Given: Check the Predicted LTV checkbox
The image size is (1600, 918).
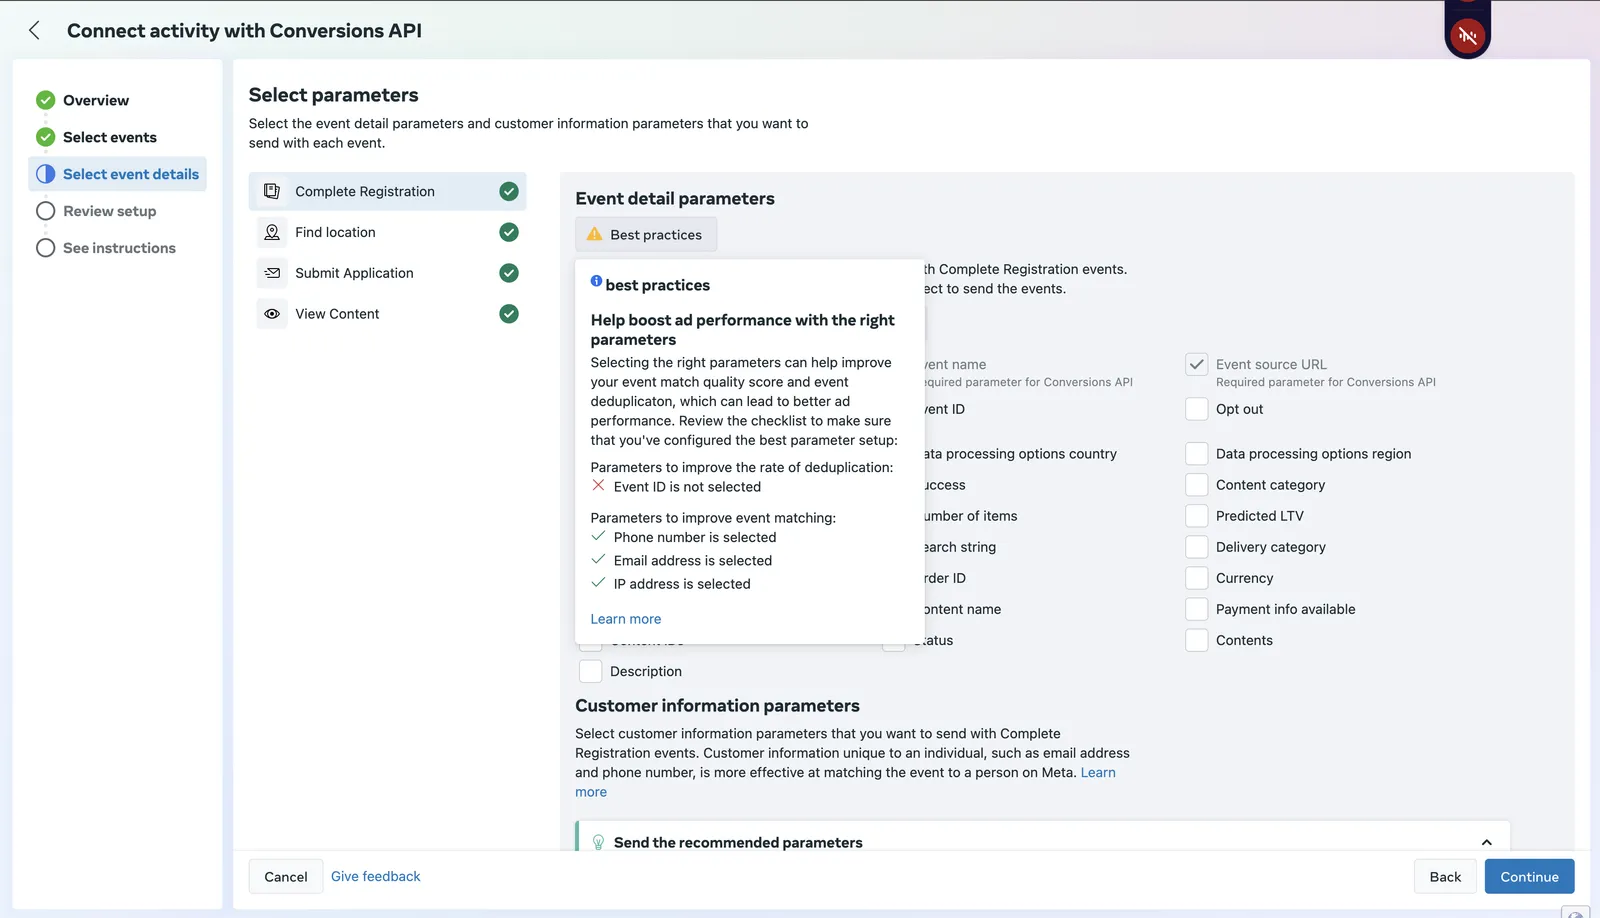Looking at the screenshot, I should (1196, 516).
